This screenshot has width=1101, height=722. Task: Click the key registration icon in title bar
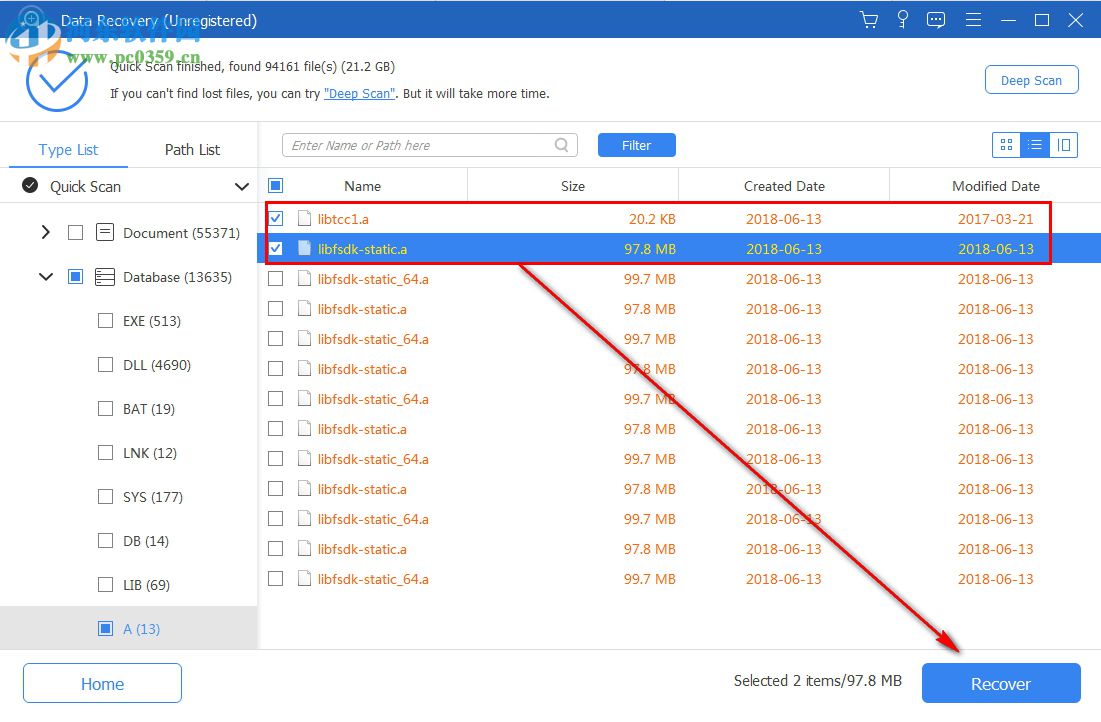click(902, 20)
